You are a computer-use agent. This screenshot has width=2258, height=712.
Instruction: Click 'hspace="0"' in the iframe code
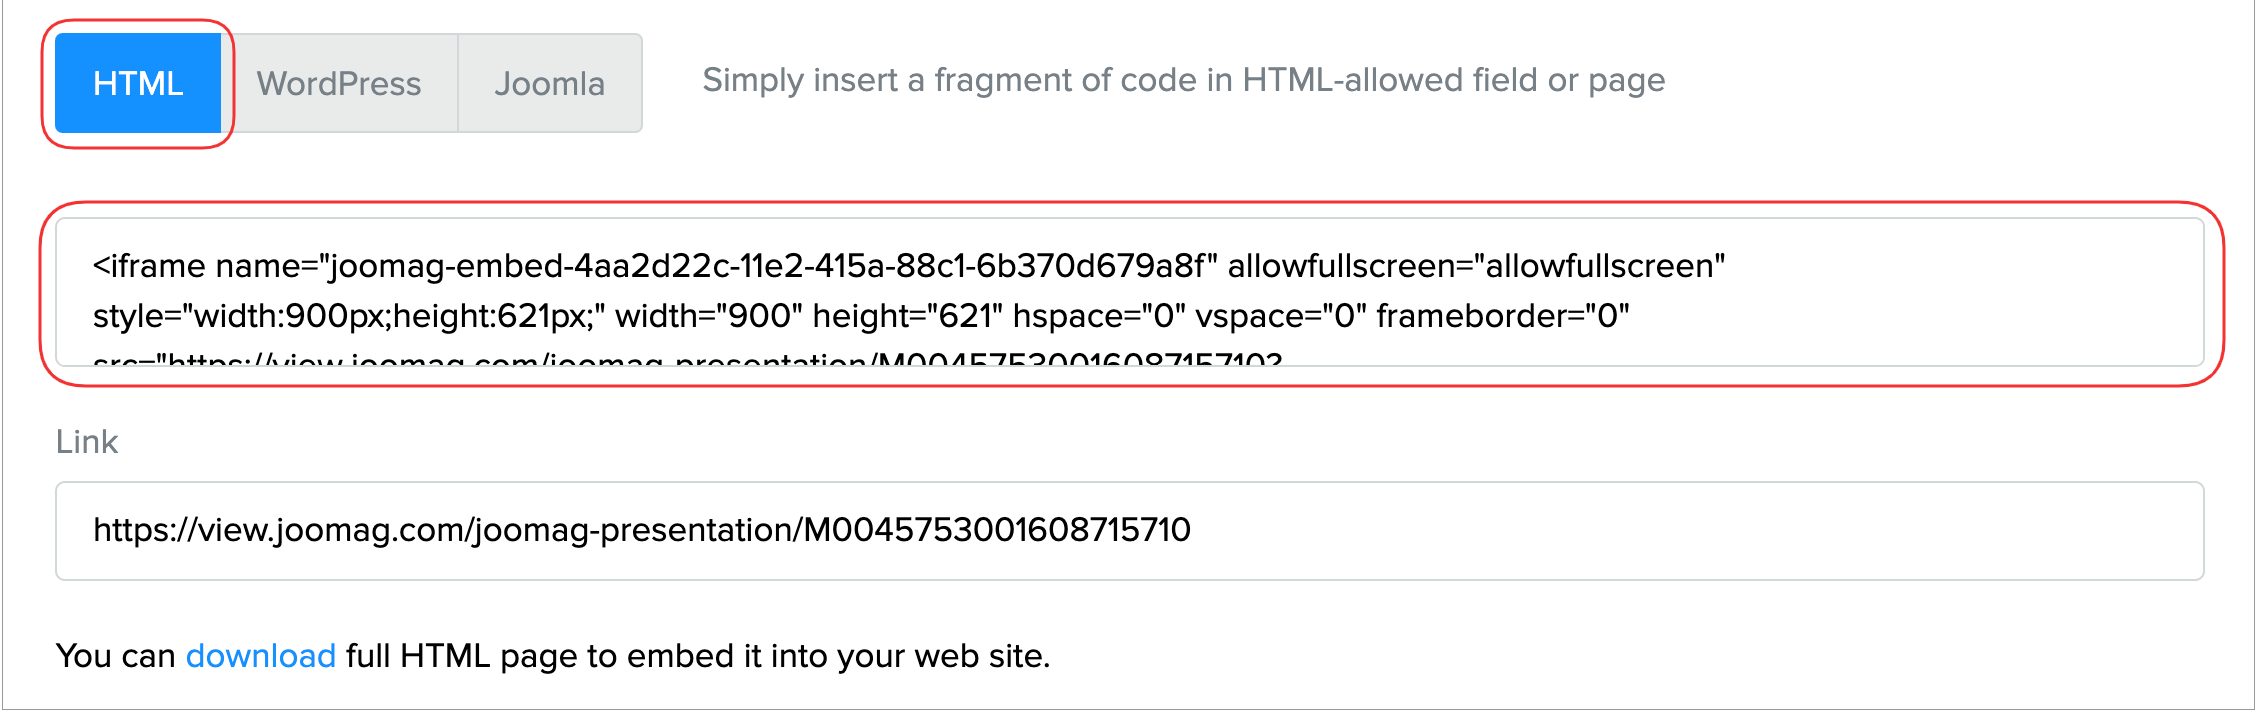click(x=1098, y=316)
